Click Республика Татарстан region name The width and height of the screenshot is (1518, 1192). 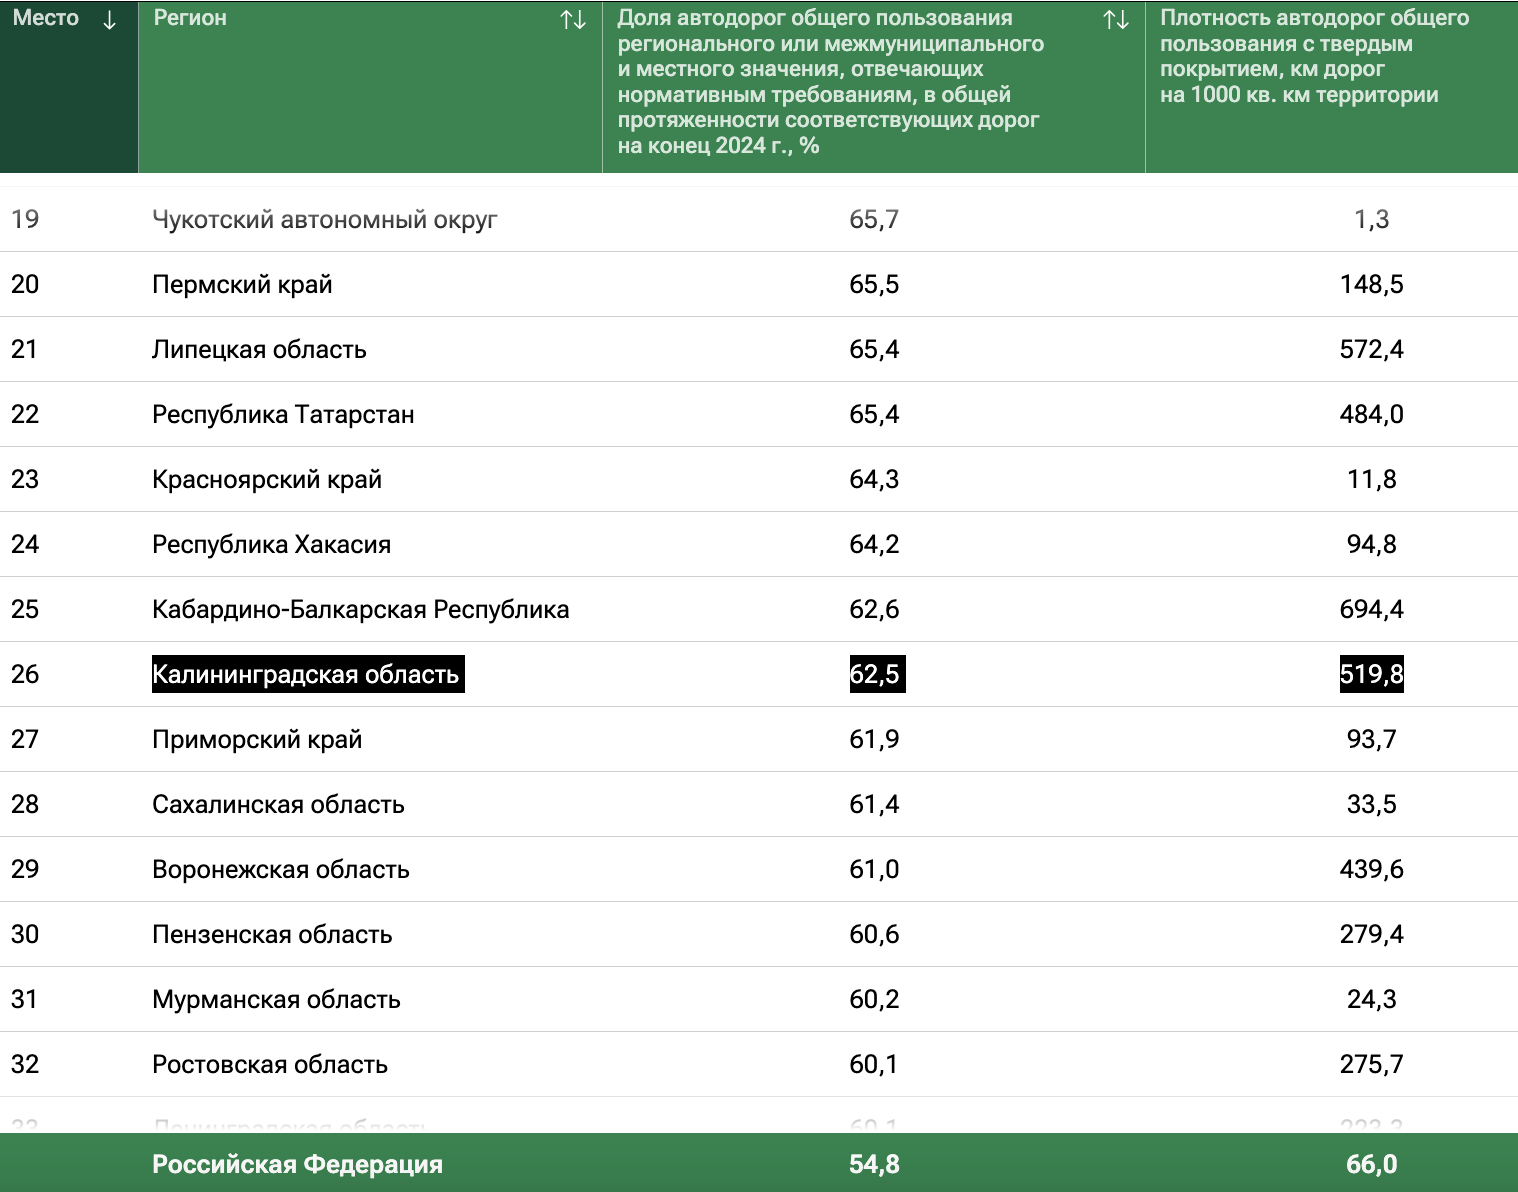point(283,414)
